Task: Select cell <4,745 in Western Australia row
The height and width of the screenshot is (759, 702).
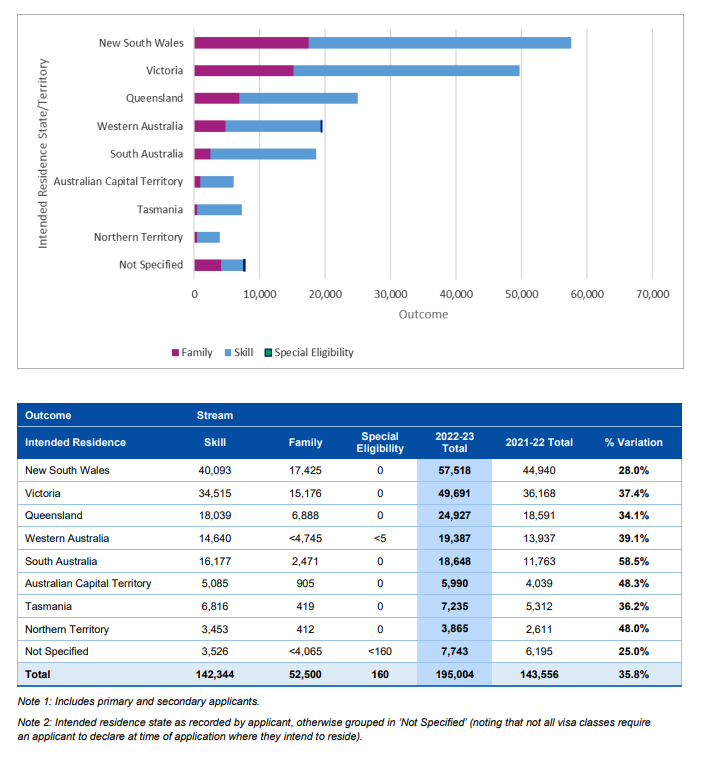Action: click(305, 539)
